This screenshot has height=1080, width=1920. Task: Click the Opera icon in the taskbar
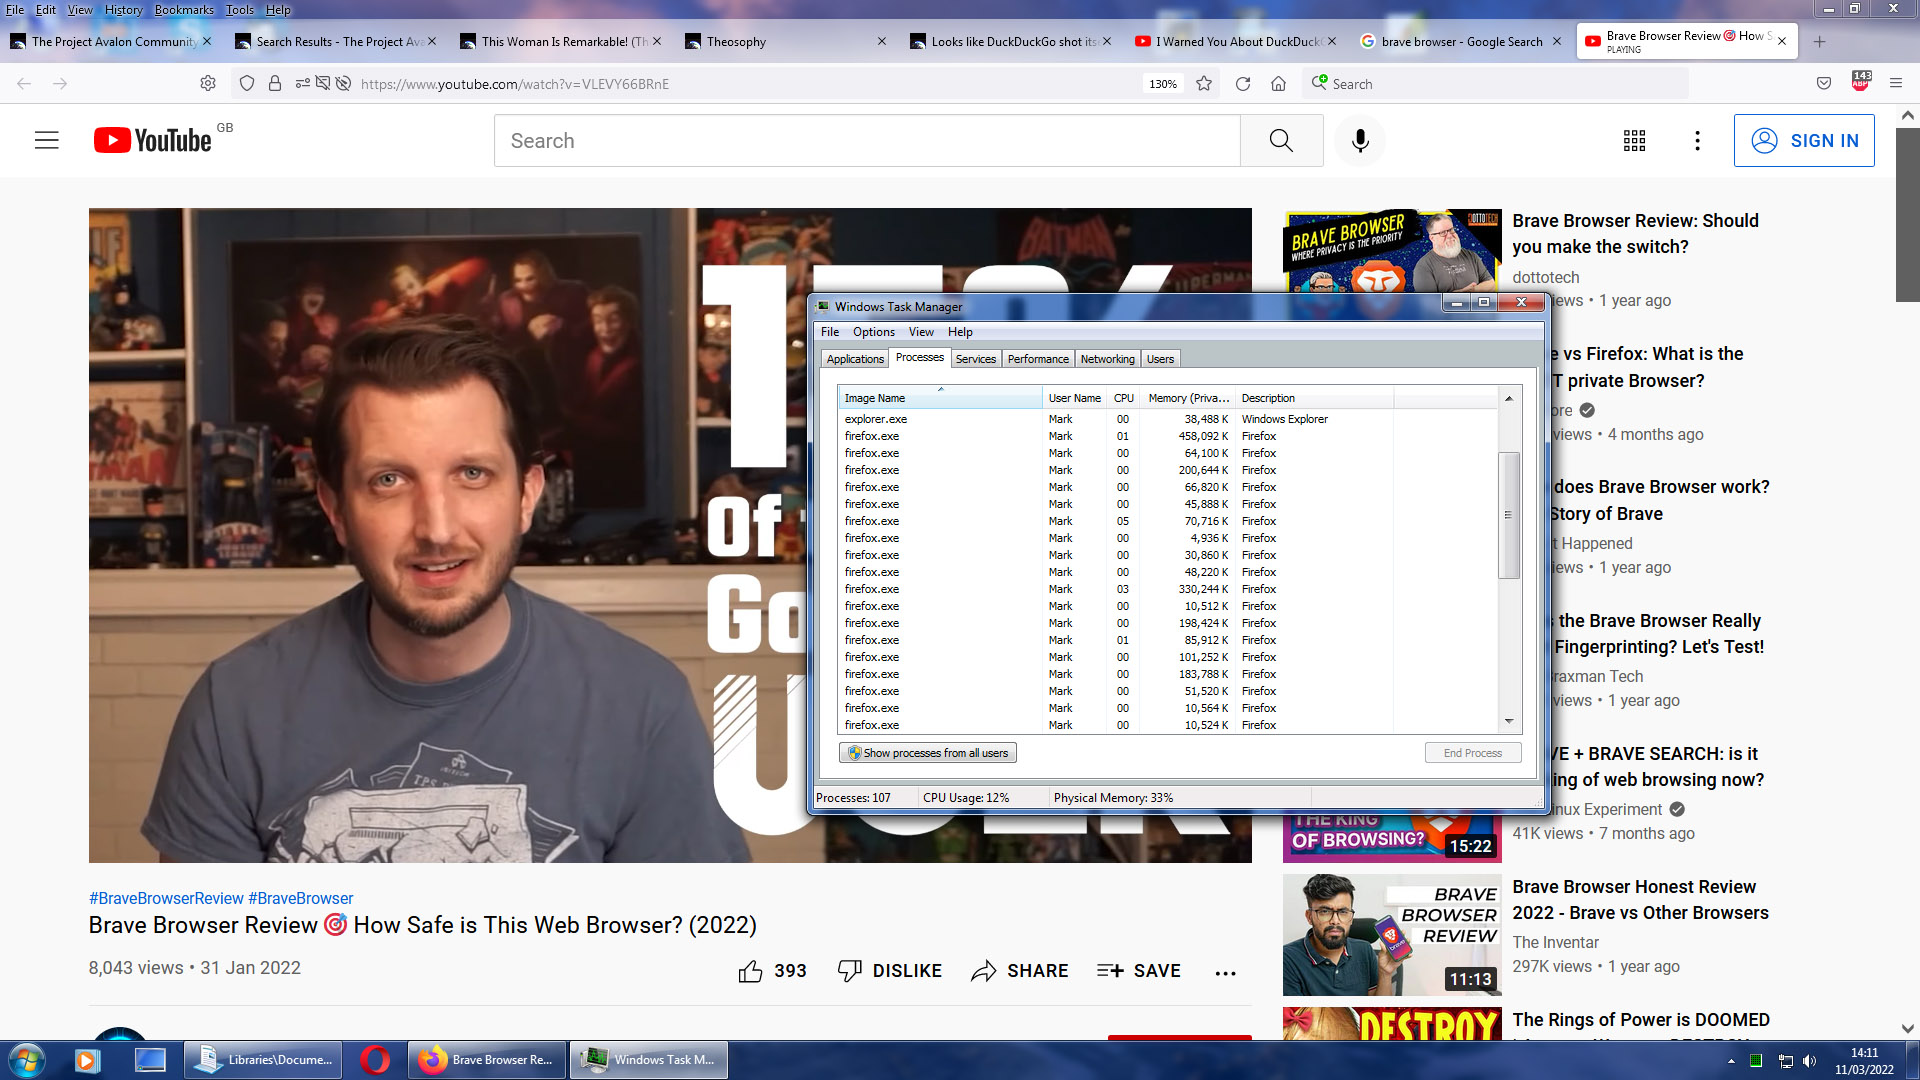375,1060
